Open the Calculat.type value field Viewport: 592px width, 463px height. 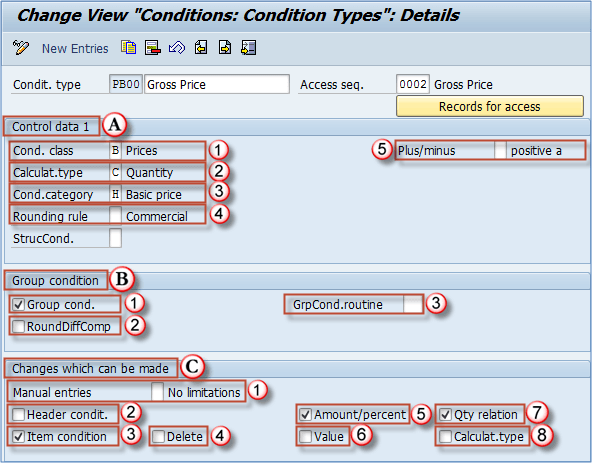(x=116, y=173)
